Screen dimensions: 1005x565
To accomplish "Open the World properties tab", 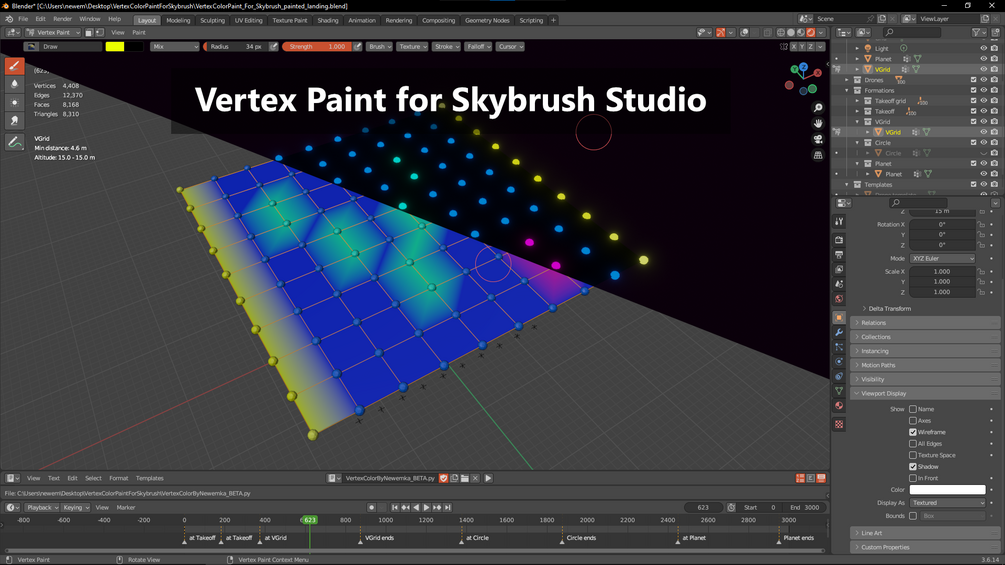I will 839,299.
